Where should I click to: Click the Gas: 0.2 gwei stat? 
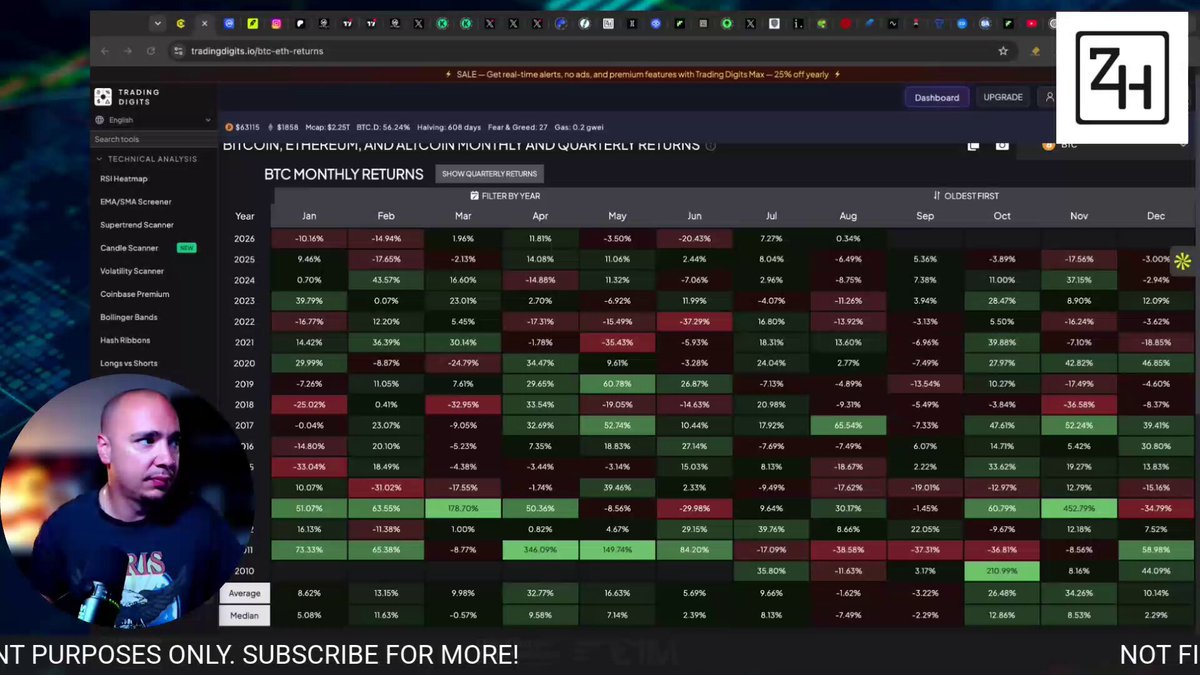[581, 127]
